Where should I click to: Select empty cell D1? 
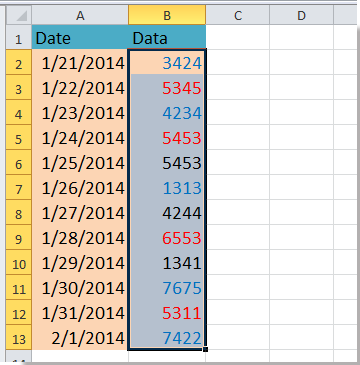point(301,37)
